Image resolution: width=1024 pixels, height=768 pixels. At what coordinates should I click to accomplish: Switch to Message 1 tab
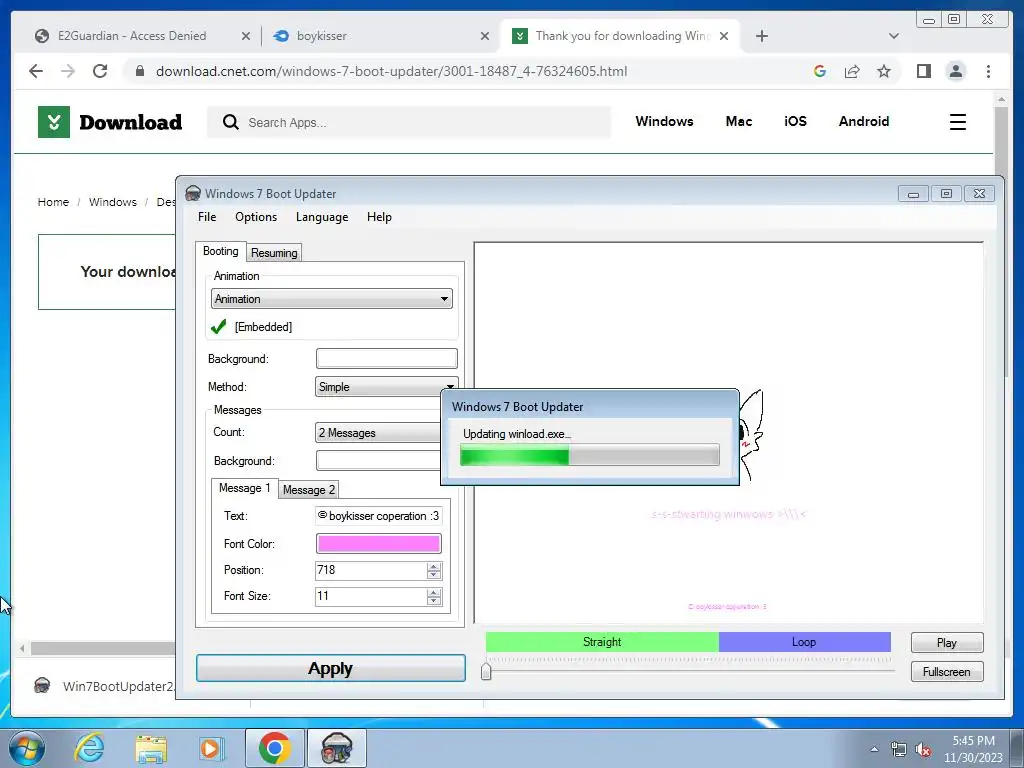tap(244, 488)
